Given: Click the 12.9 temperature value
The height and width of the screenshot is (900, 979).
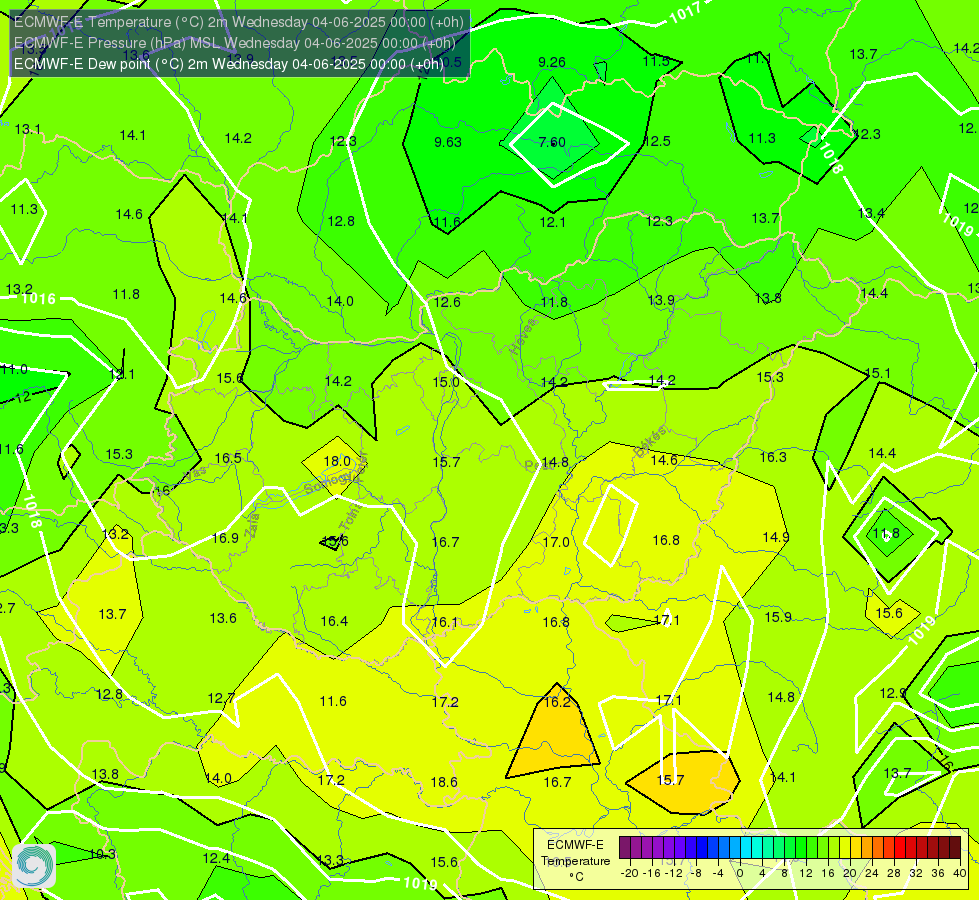Looking at the screenshot, I should tap(893, 693).
